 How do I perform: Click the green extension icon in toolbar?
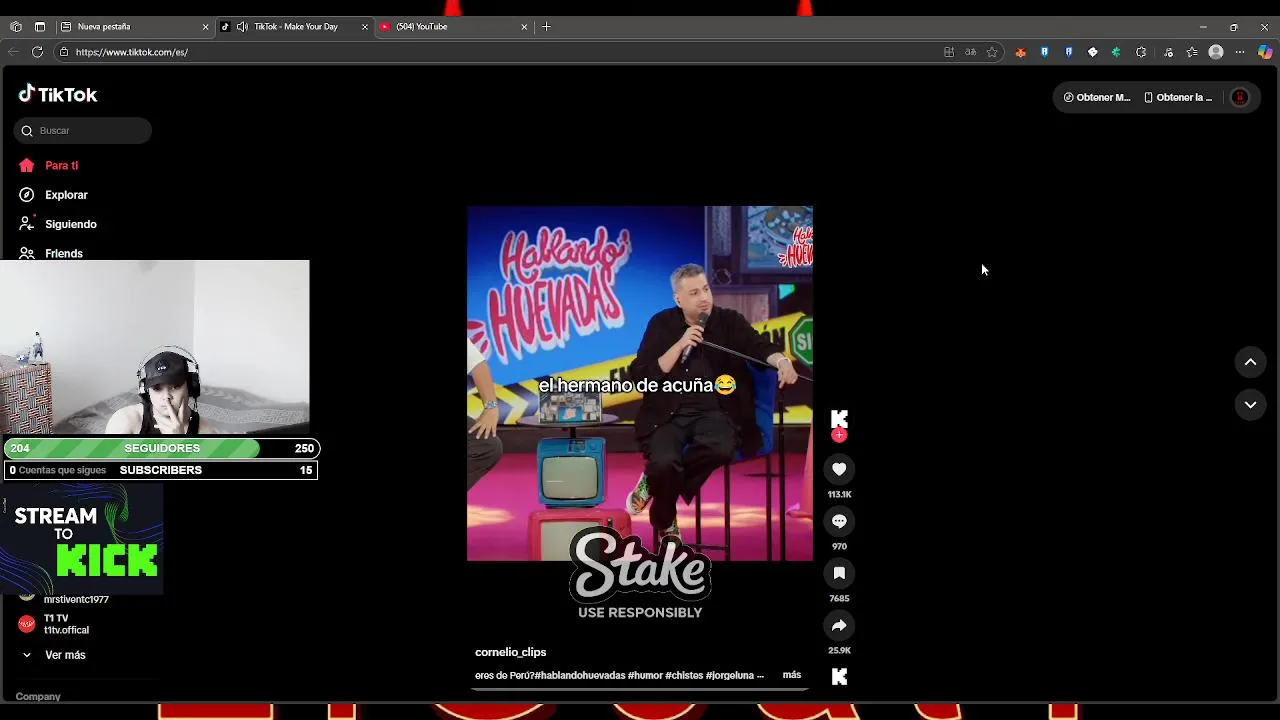click(1116, 52)
